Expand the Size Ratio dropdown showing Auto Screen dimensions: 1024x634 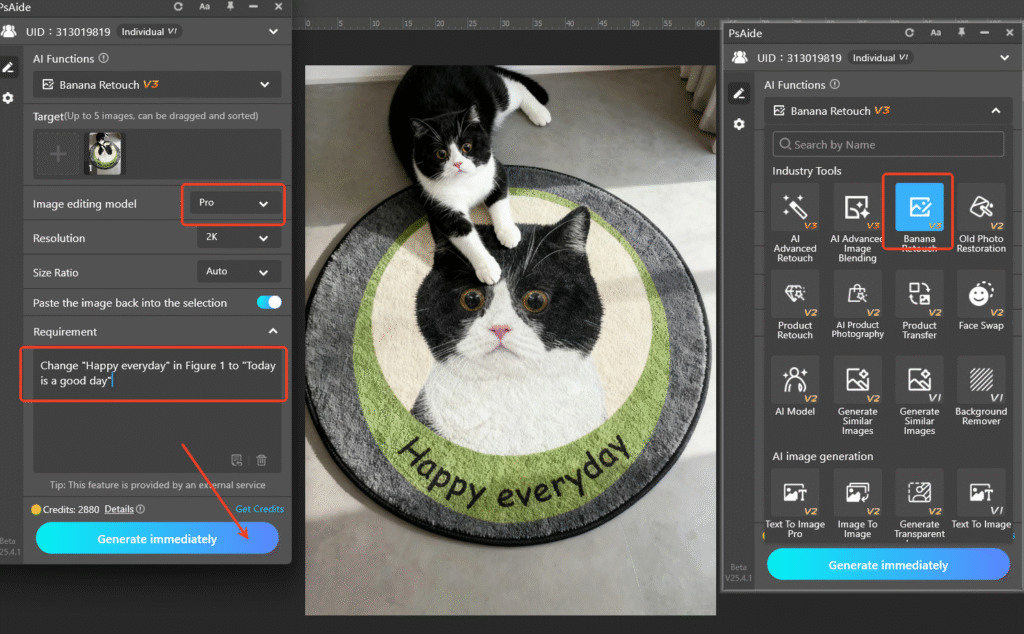[238, 272]
